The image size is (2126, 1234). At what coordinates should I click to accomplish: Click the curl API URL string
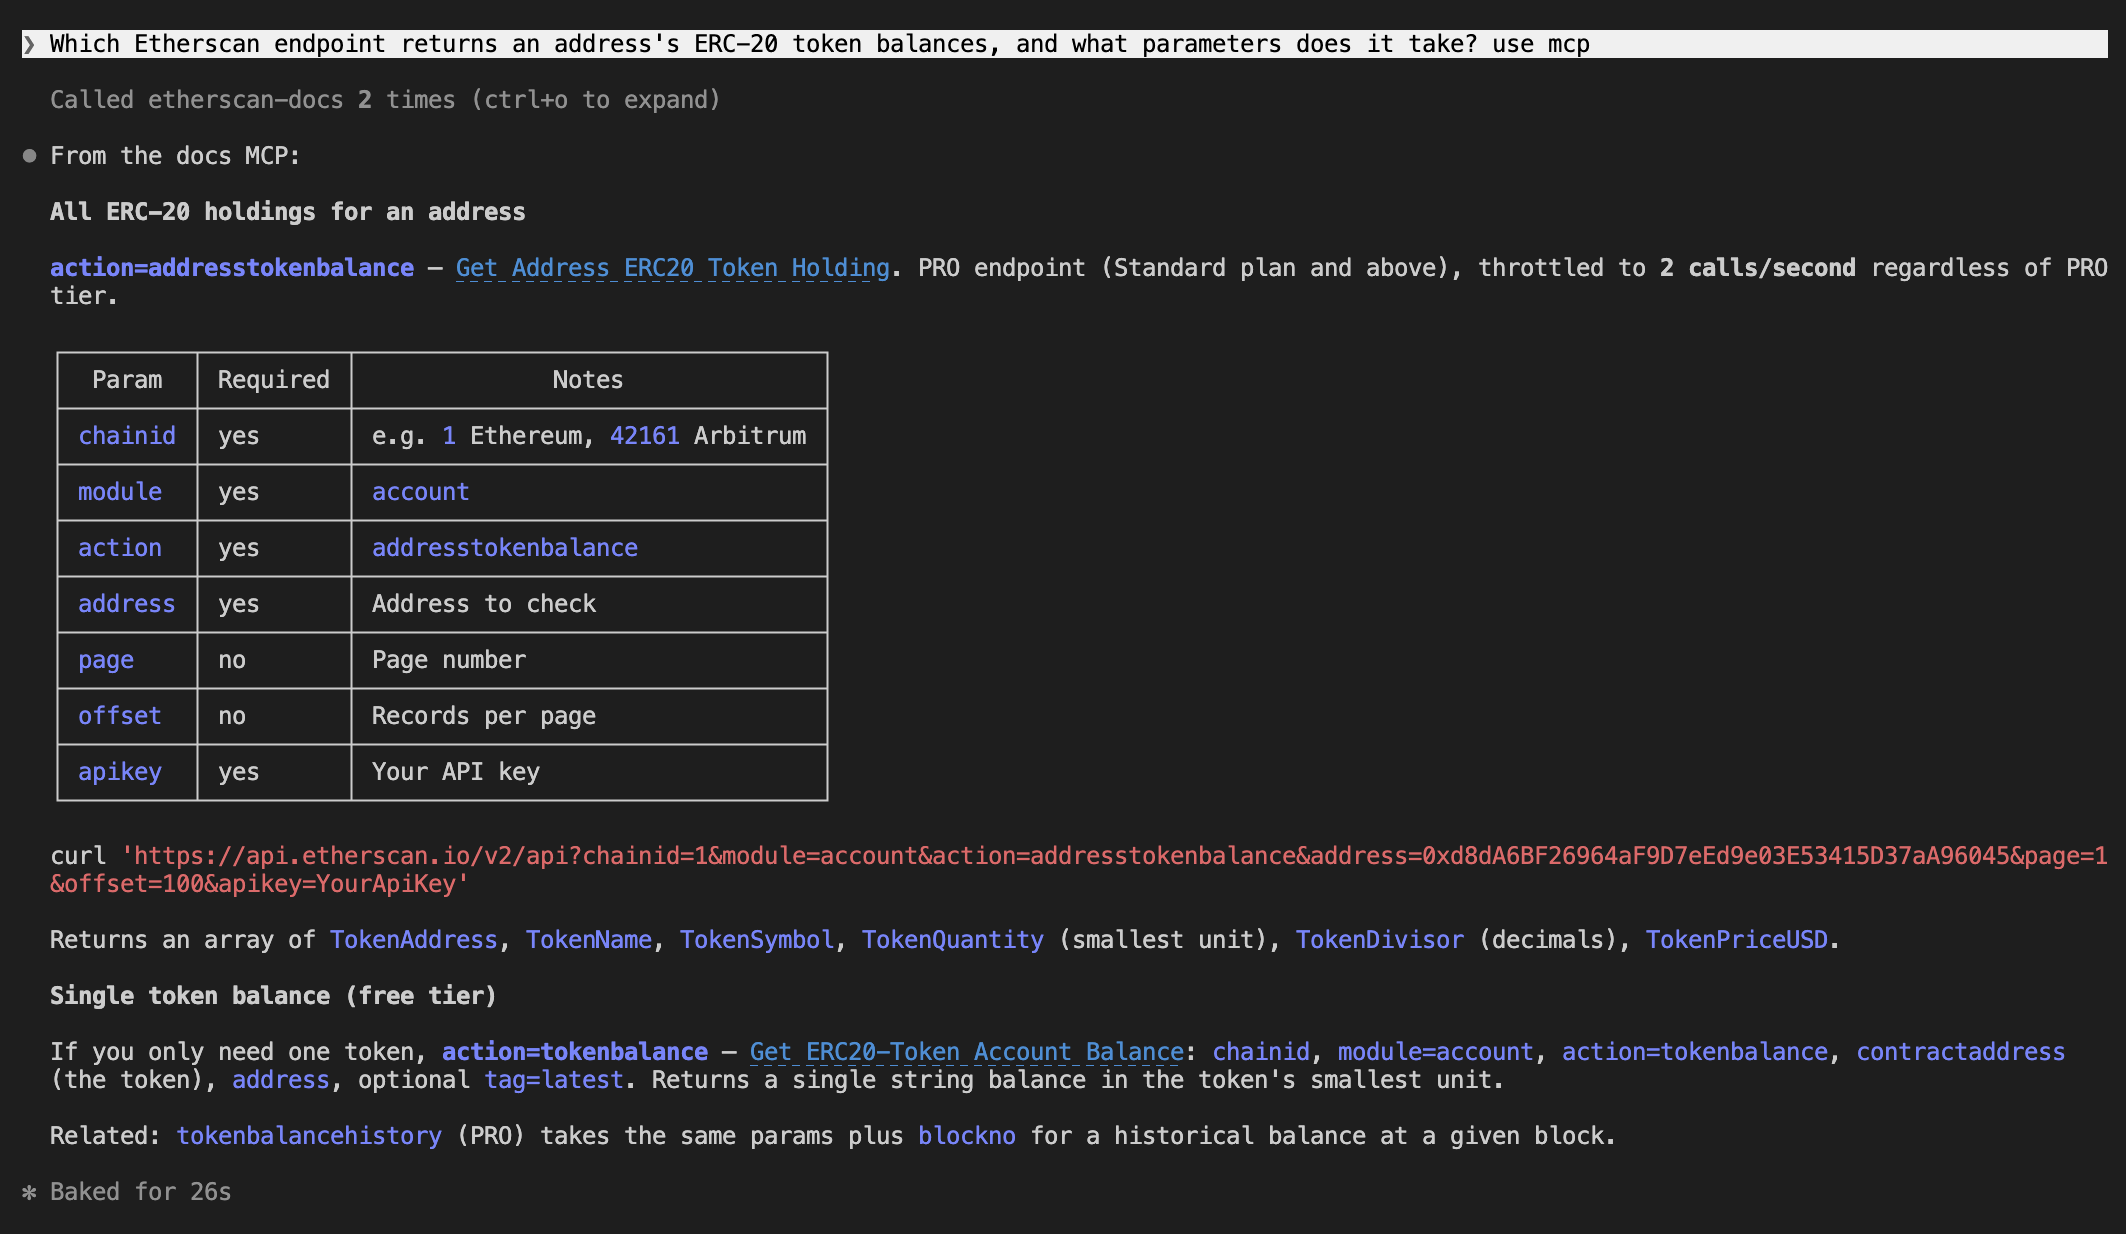tap(1079, 870)
